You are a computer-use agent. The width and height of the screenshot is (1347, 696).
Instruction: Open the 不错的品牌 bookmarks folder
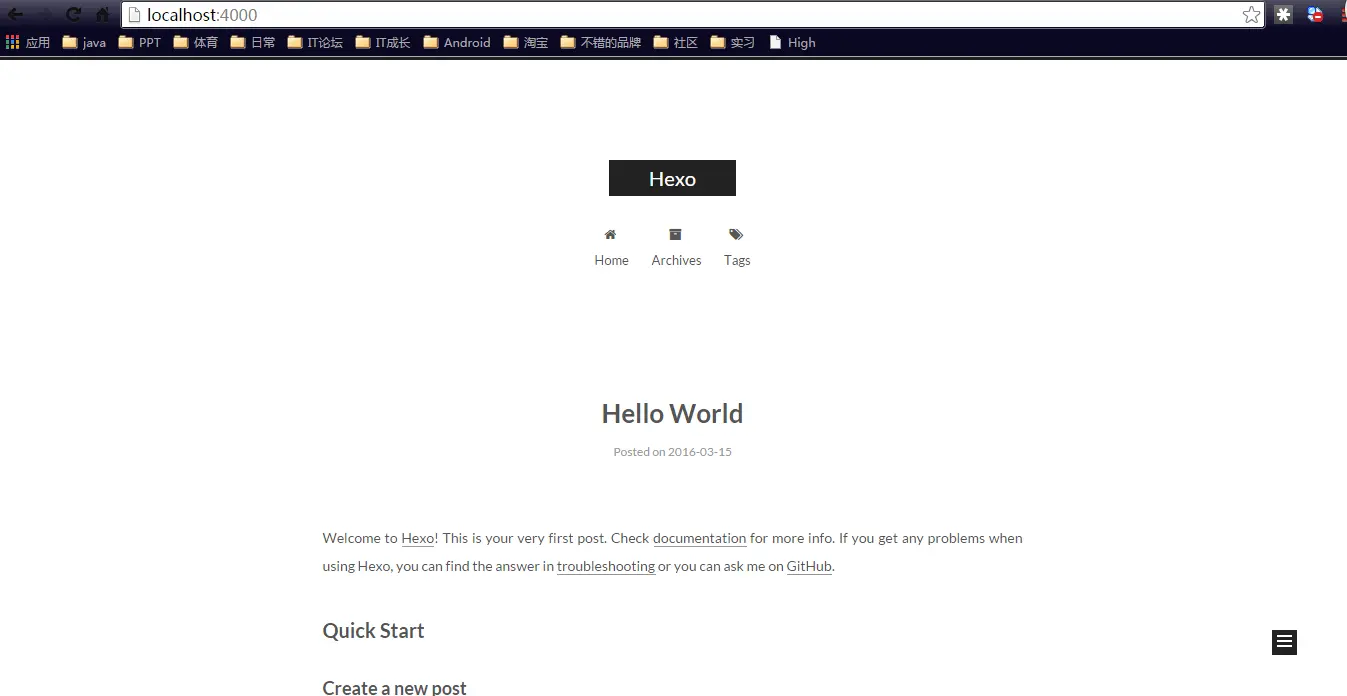tap(600, 42)
